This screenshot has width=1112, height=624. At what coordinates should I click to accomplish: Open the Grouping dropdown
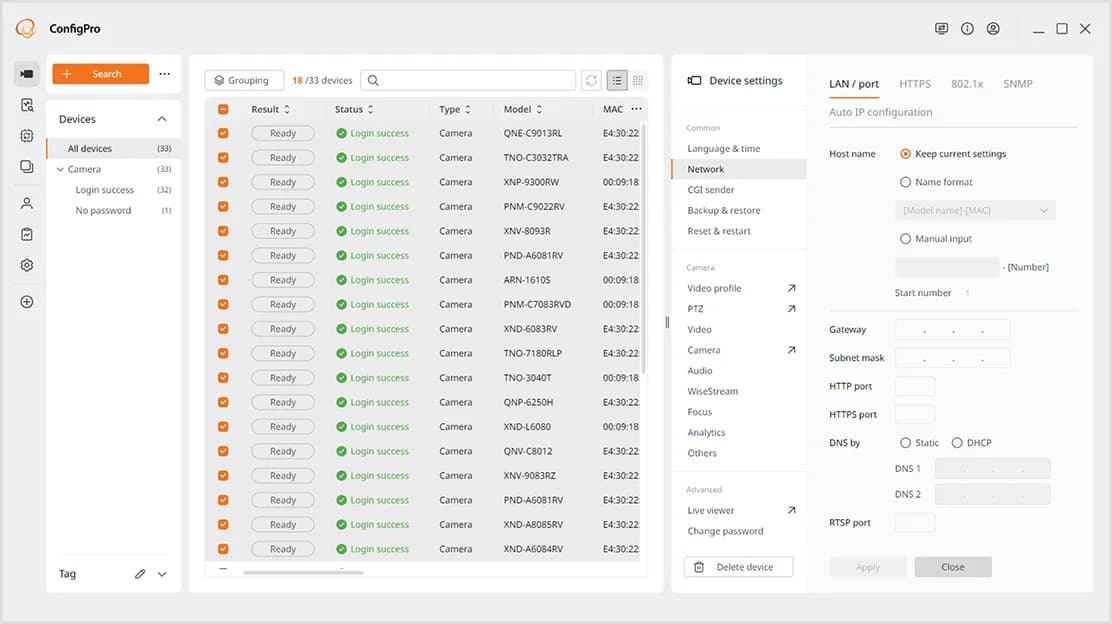coord(244,81)
